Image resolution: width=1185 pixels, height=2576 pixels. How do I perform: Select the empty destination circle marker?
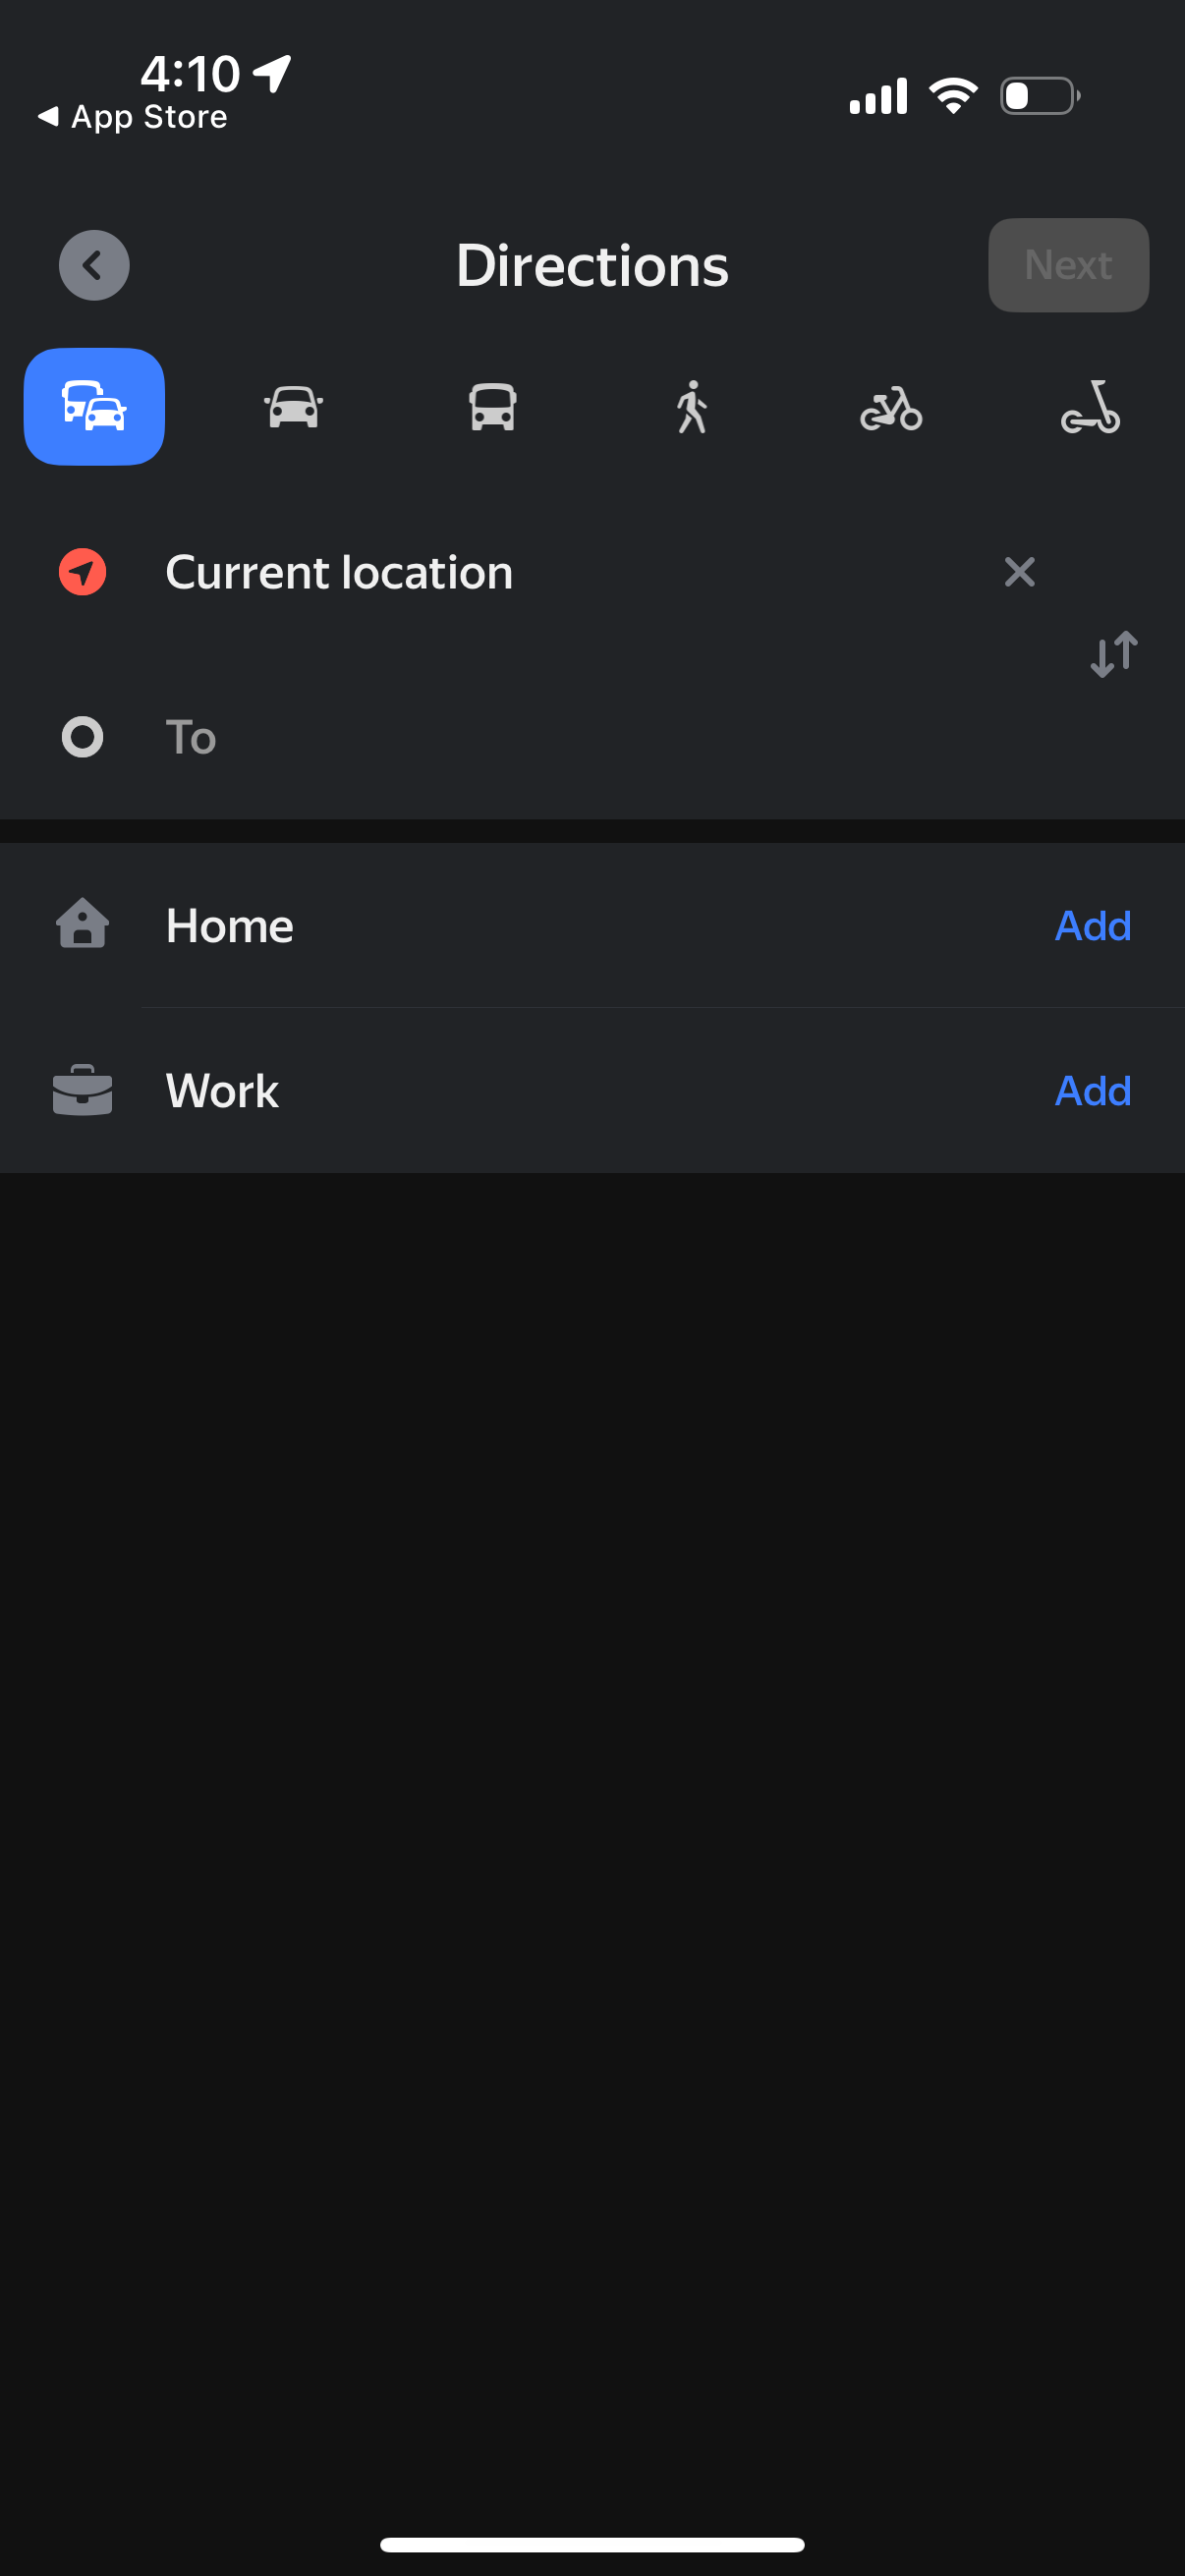(x=82, y=737)
